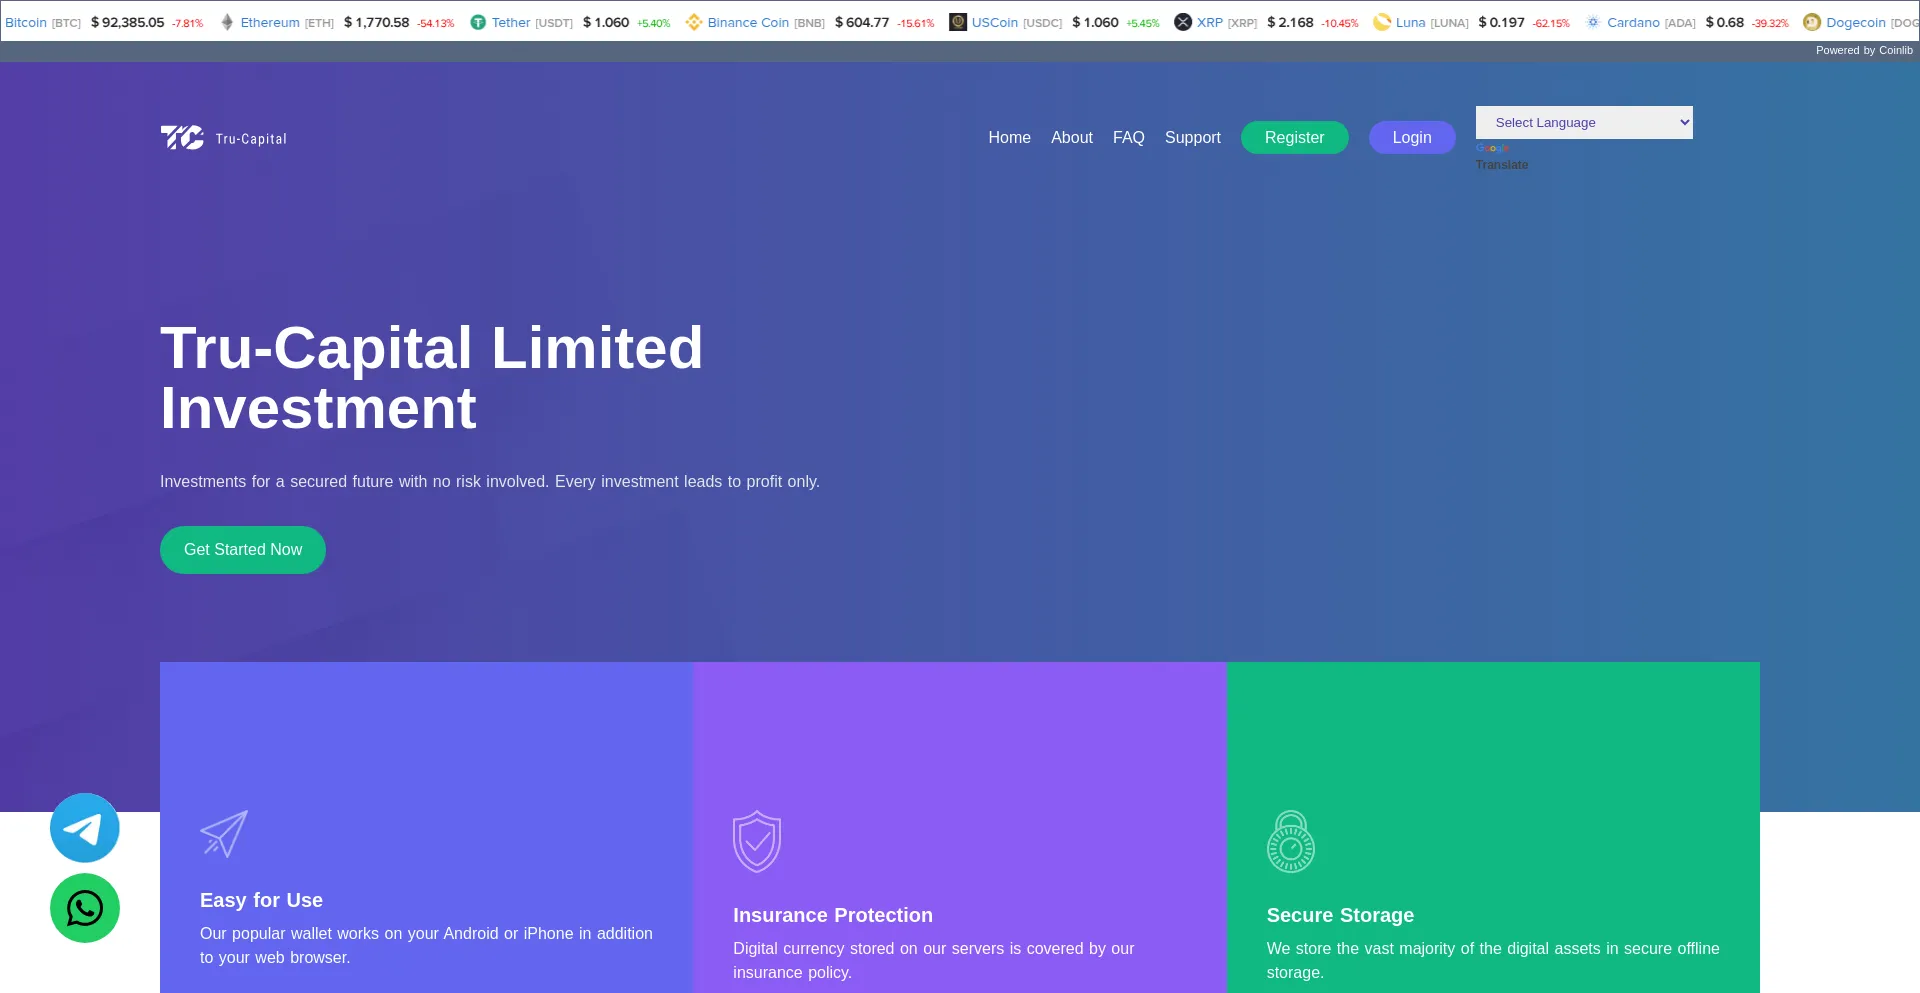Click the Tru-Capital logo
The width and height of the screenshot is (1920, 993).
click(222, 137)
